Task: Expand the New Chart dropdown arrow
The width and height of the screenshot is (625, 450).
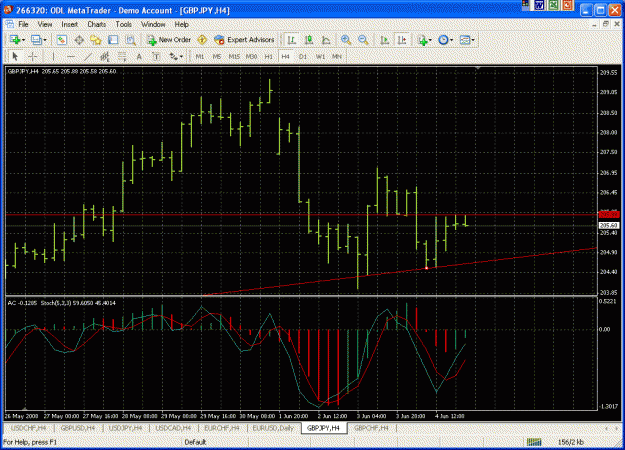Action: click(x=24, y=40)
